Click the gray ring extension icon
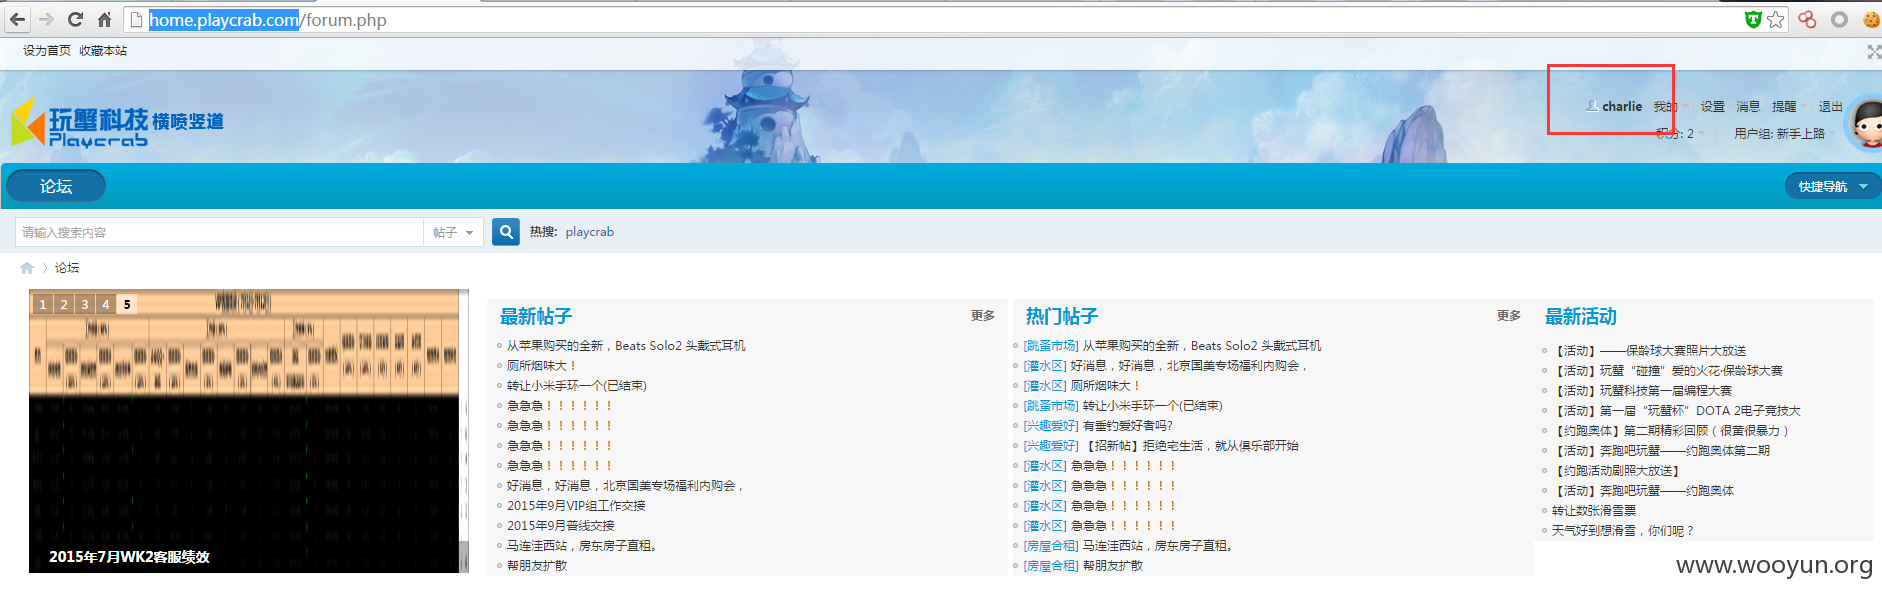Screen dimensions: 1882x594 click(x=1839, y=19)
